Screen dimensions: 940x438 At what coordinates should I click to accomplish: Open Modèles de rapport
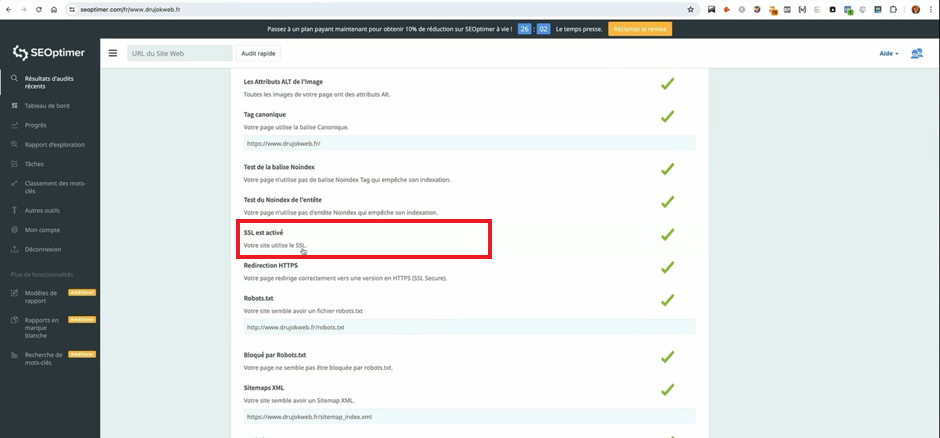41,297
